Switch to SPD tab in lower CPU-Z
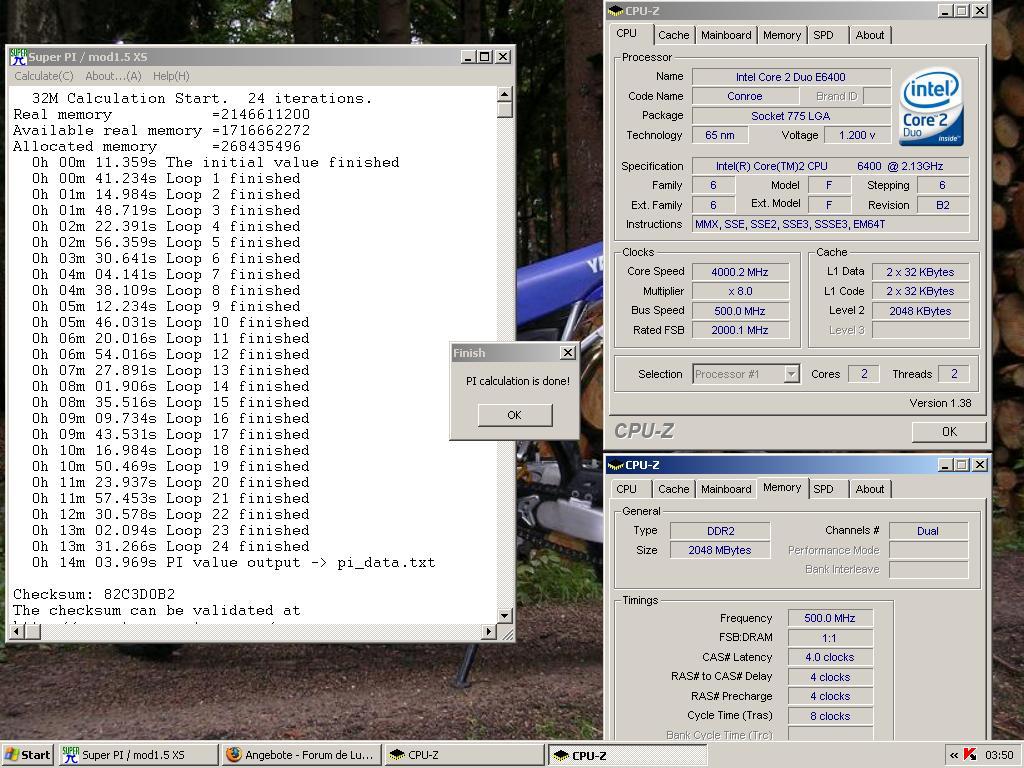 (824, 489)
